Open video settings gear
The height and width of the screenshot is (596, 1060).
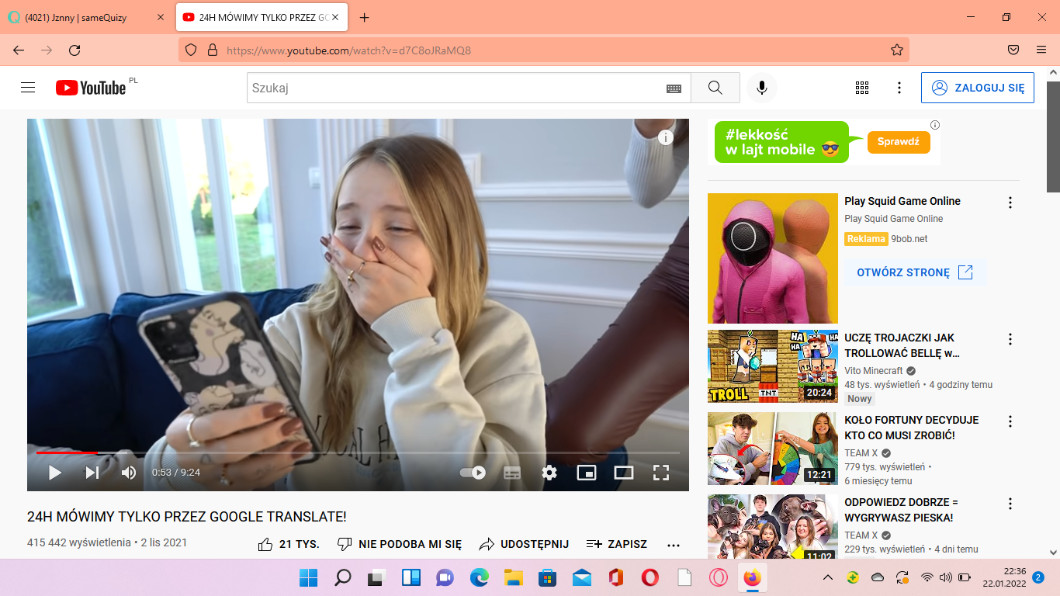pyautogui.click(x=549, y=473)
